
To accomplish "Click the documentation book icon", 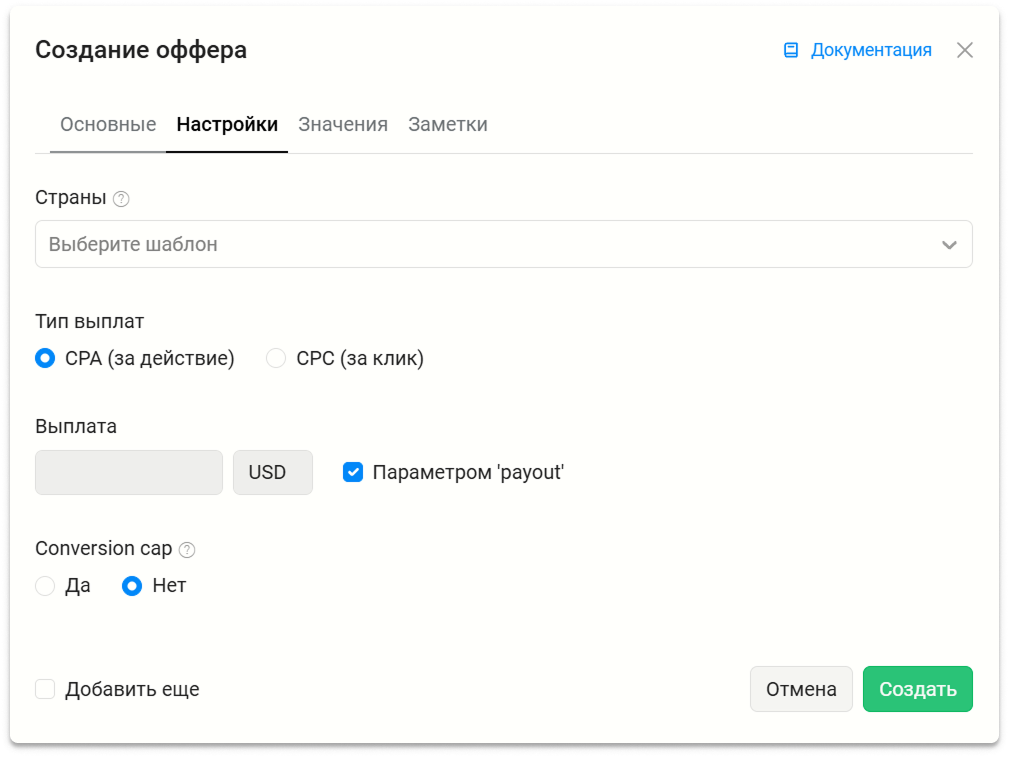I will click(791, 50).
